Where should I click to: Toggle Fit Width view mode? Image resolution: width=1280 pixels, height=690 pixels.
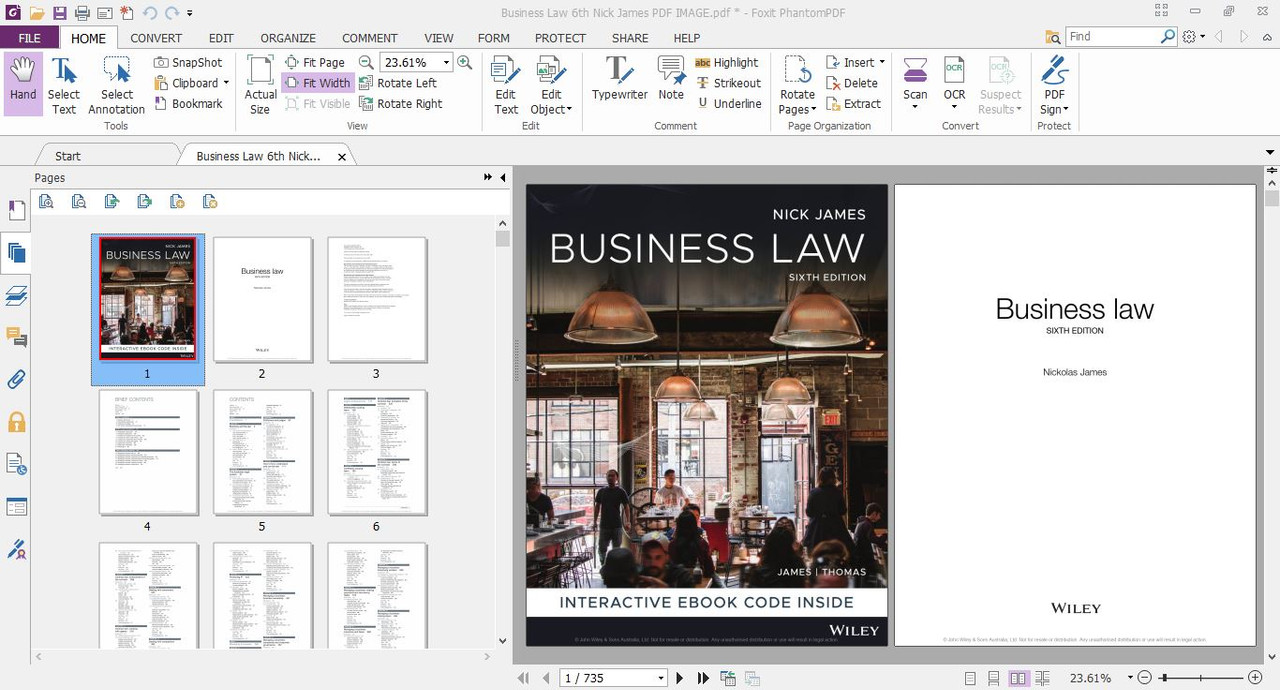pyautogui.click(x=317, y=83)
